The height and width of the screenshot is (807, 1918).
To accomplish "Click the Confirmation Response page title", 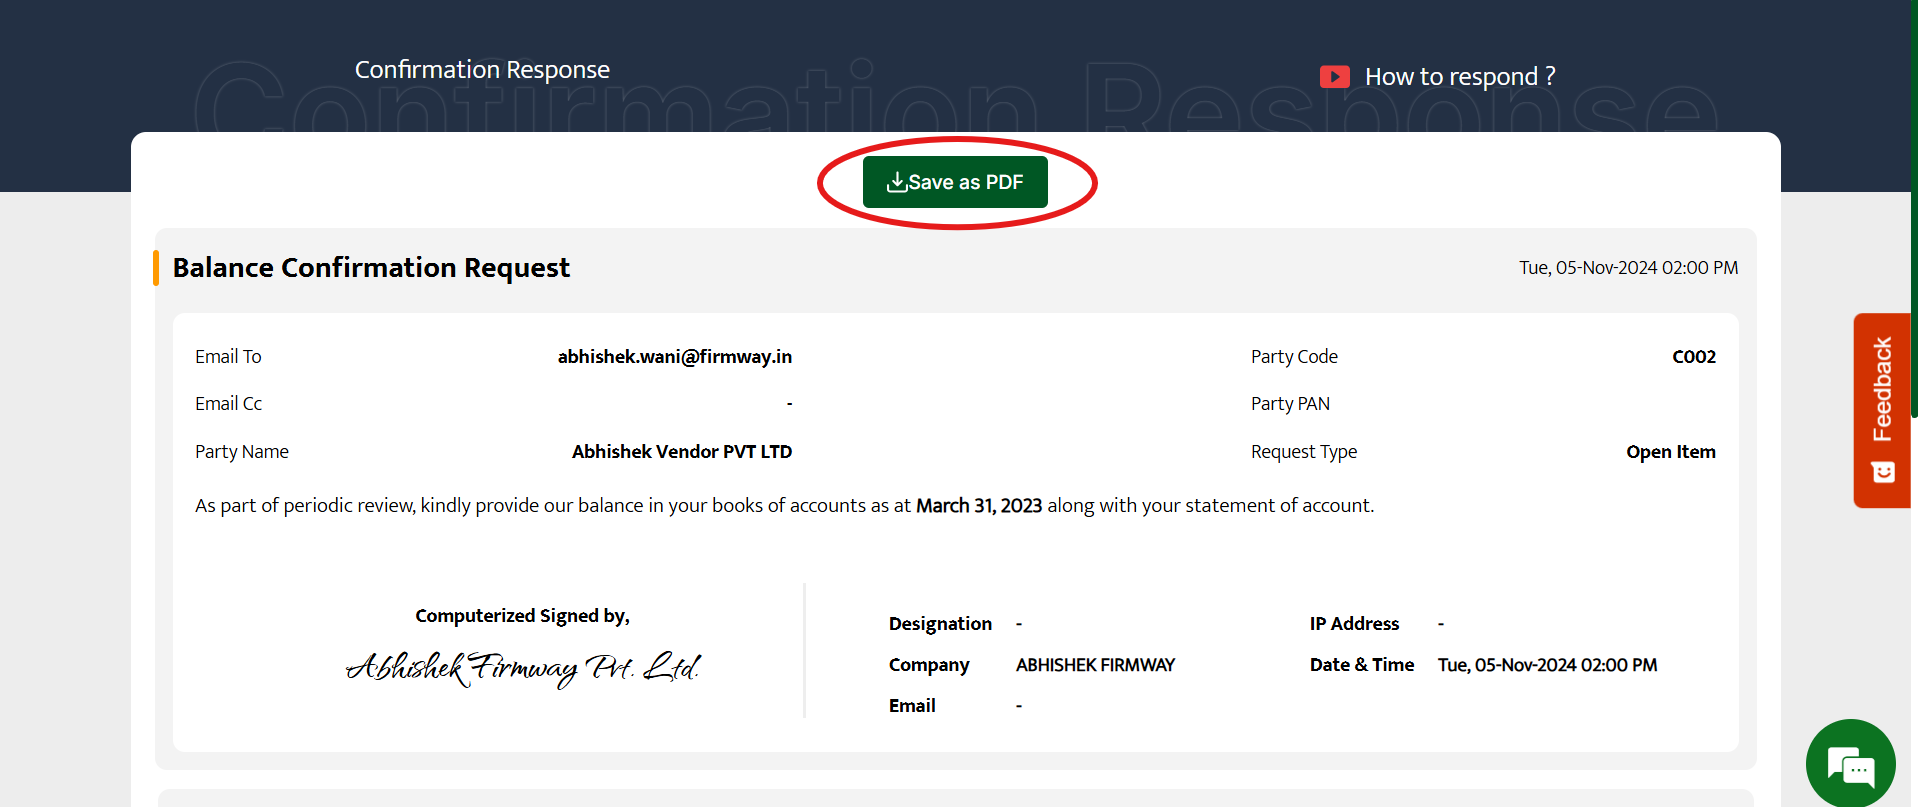I will pyautogui.click(x=482, y=70).
